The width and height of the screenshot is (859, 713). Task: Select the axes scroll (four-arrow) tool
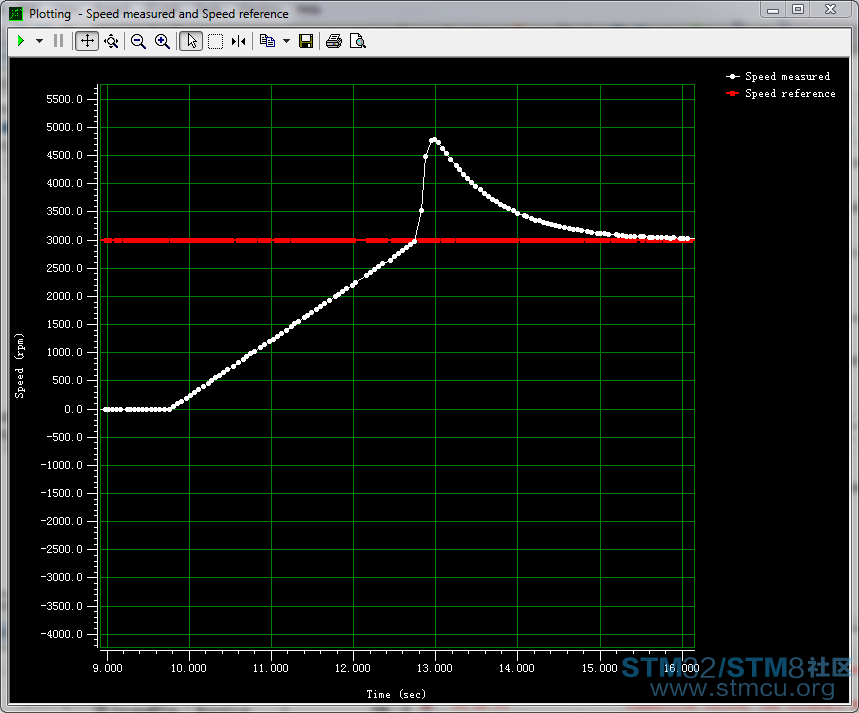[87, 41]
